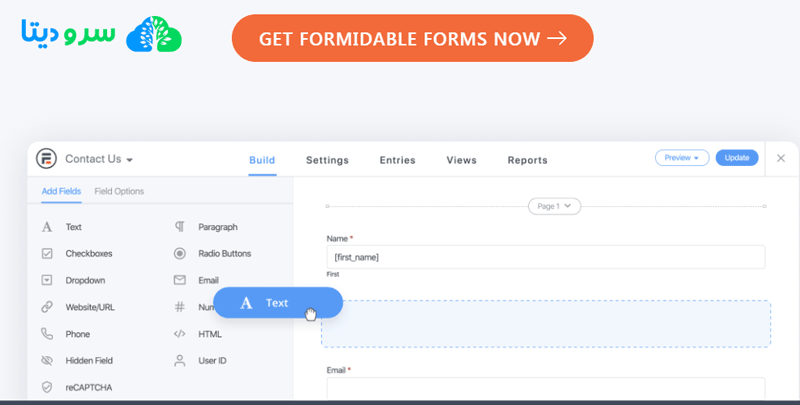This screenshot has width=800, height=405.
Task: Add the Website/URL link icon field
Action: coord(47,307)
